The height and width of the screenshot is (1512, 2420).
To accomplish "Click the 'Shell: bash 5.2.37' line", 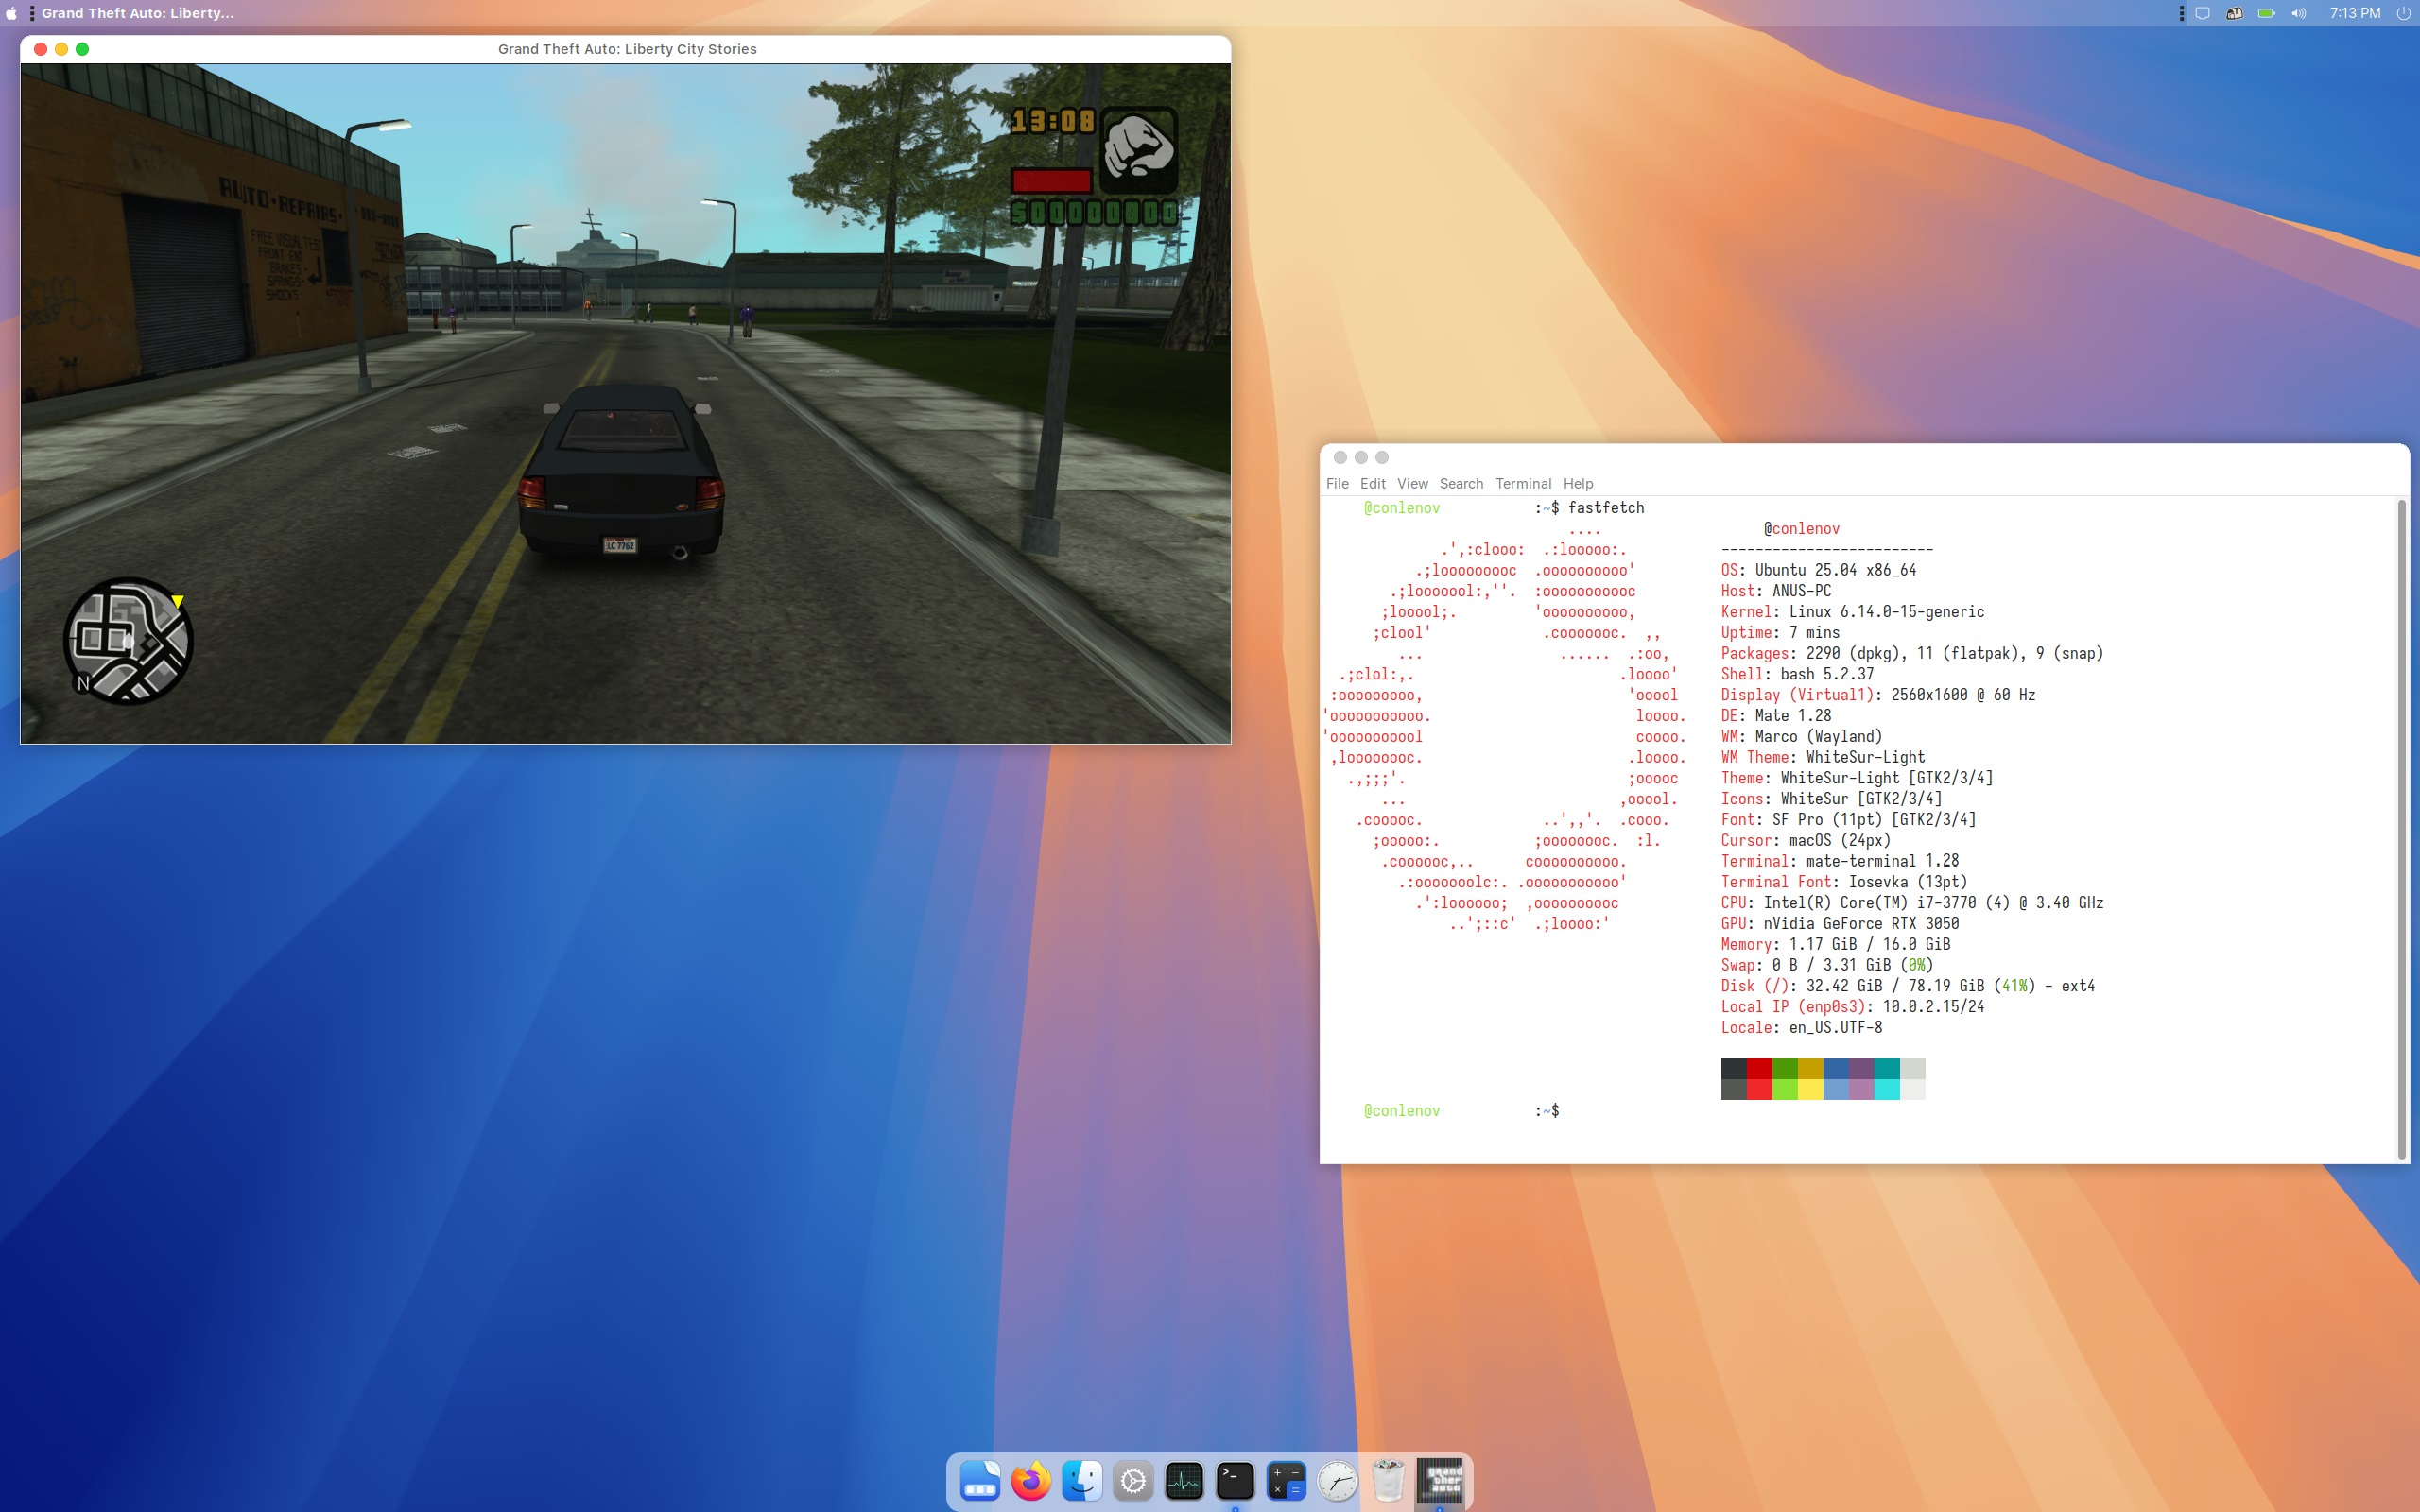I will [x=1797, y=674].
